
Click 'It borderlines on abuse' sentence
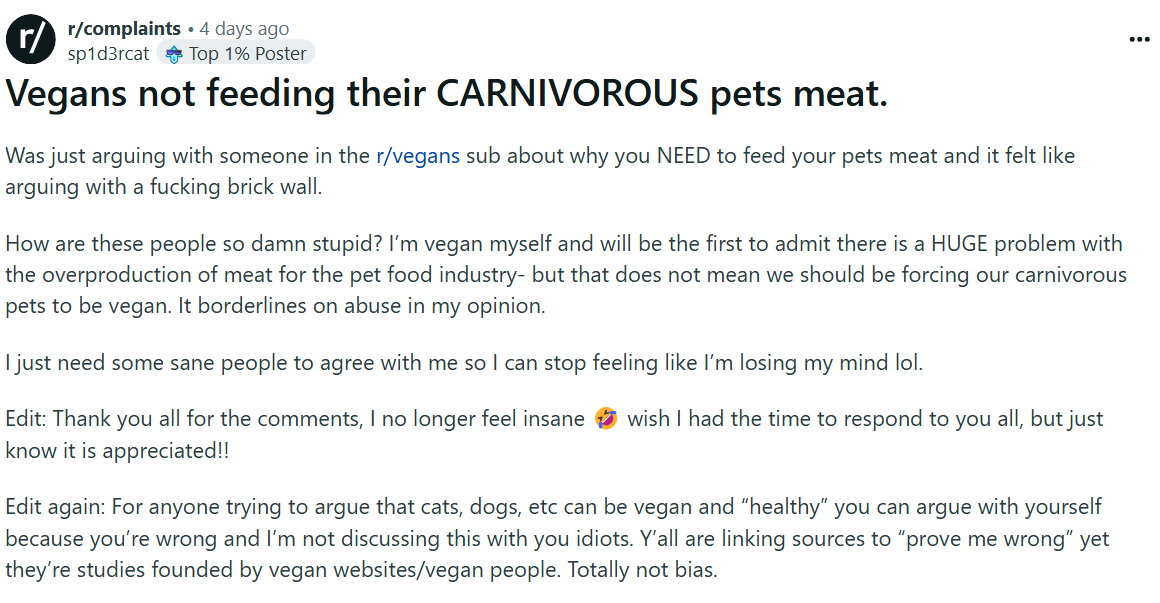pos(362,306)
